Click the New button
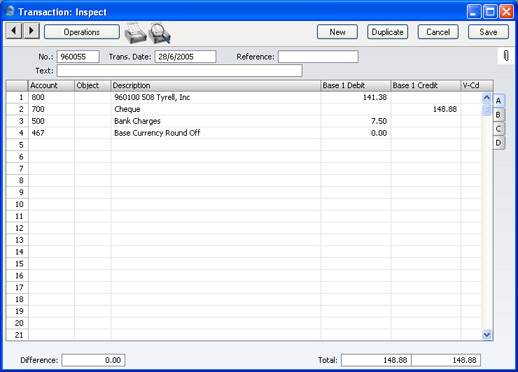Image resolution: width=518 pixels, height=372 pixels. [x=337, y=32]
